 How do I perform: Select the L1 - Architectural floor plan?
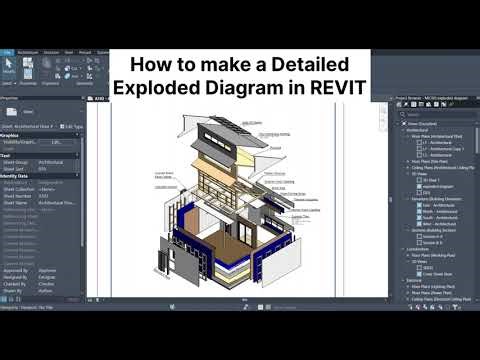click(437, 142)
